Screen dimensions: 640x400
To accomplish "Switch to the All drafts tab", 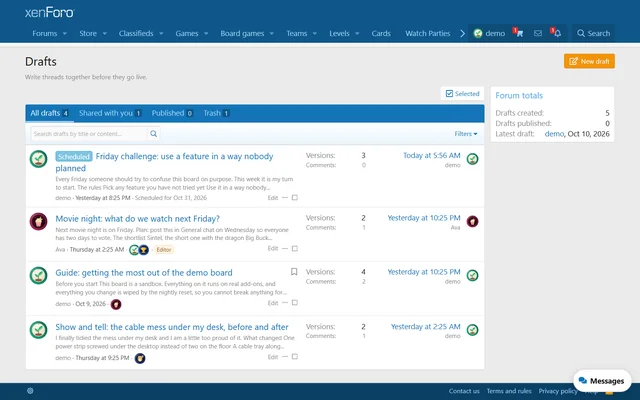I will tap(49, 113).
